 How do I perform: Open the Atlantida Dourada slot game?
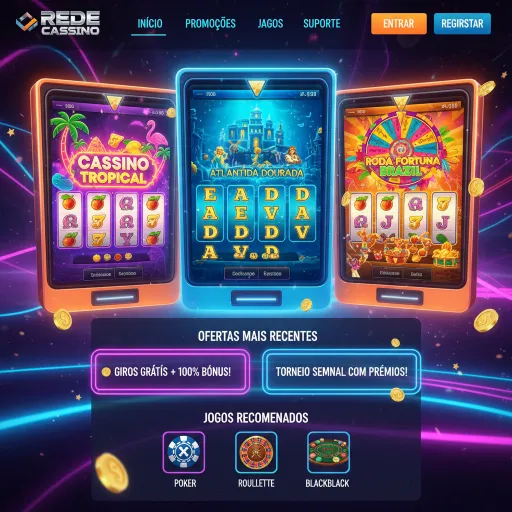256,182
